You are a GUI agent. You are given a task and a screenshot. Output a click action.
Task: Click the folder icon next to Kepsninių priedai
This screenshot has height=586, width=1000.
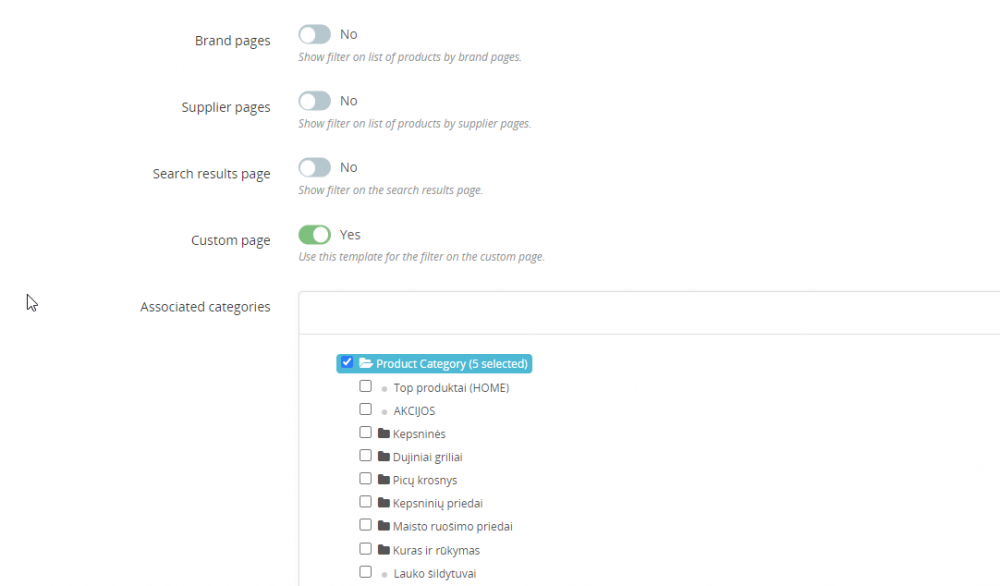click(x=383, y=501)
